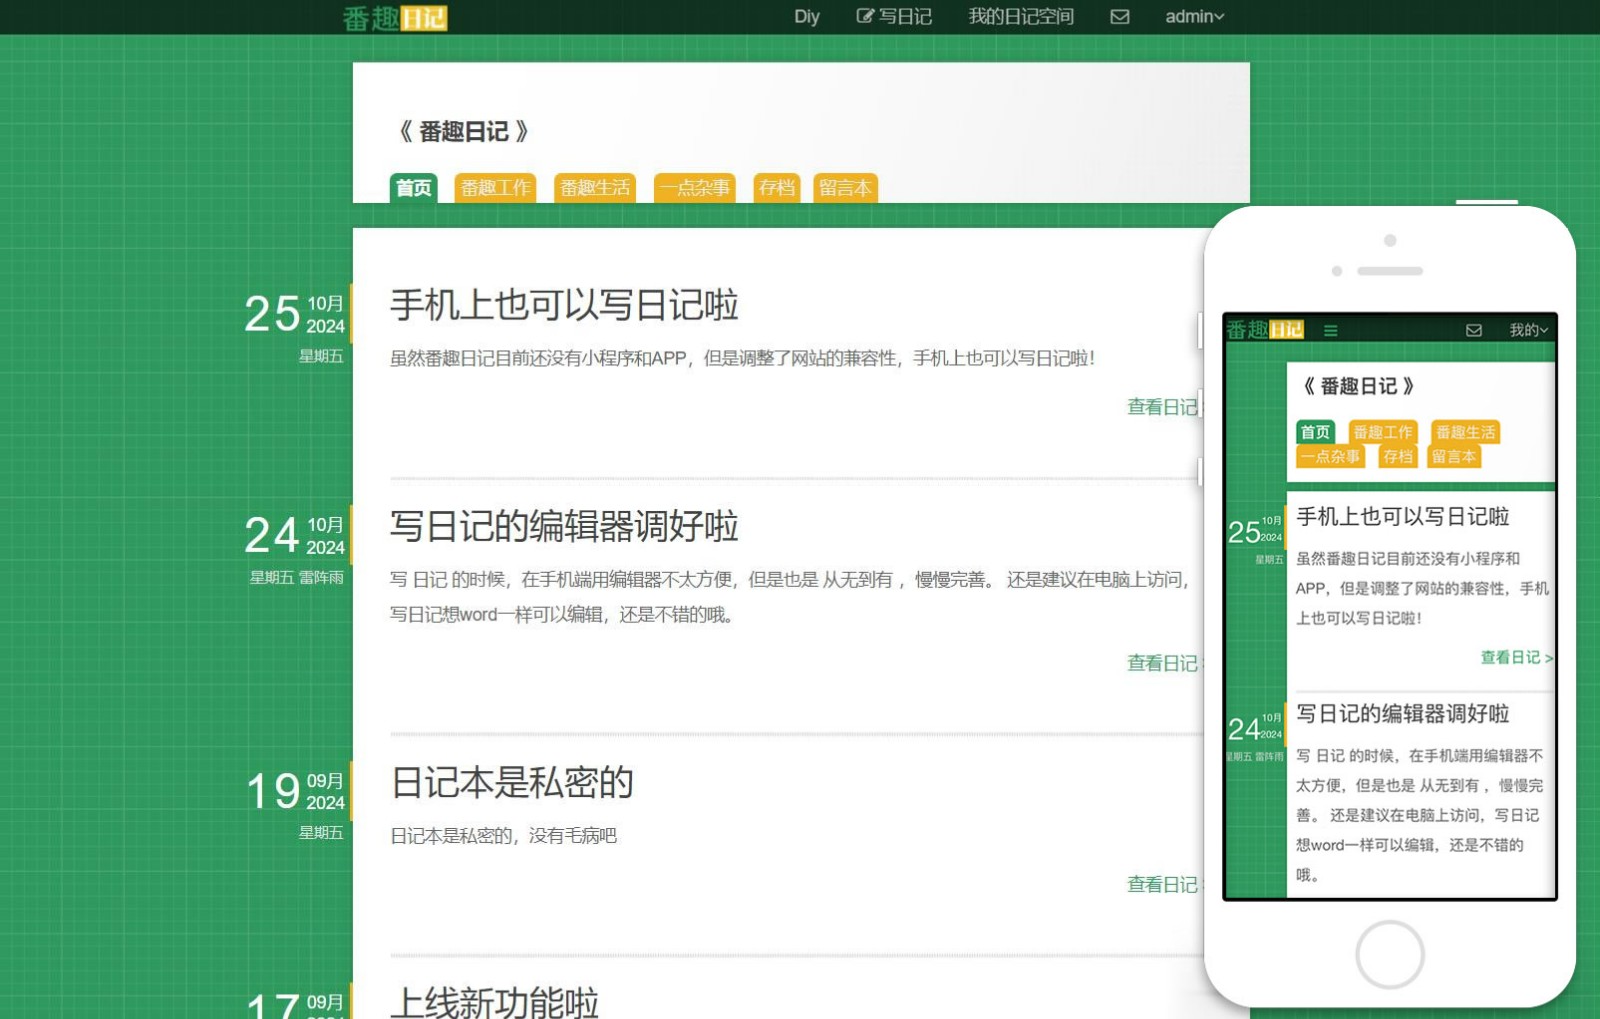The image size is (1600, 1019).
Task: Tap the phone mockup home button
Action: click(1390, 955)
